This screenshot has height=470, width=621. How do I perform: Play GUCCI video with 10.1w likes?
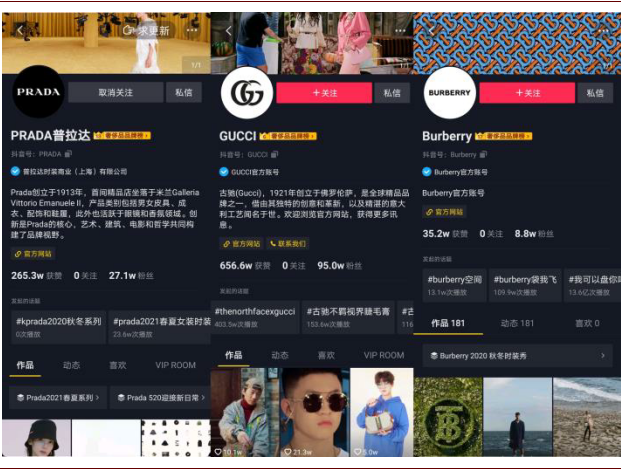click(x=245, y=412)
